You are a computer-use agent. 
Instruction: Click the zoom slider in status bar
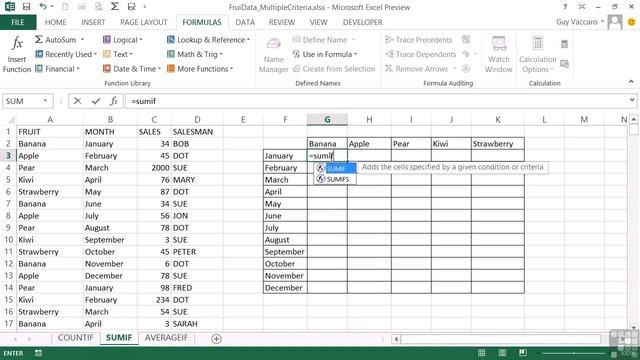573,353
